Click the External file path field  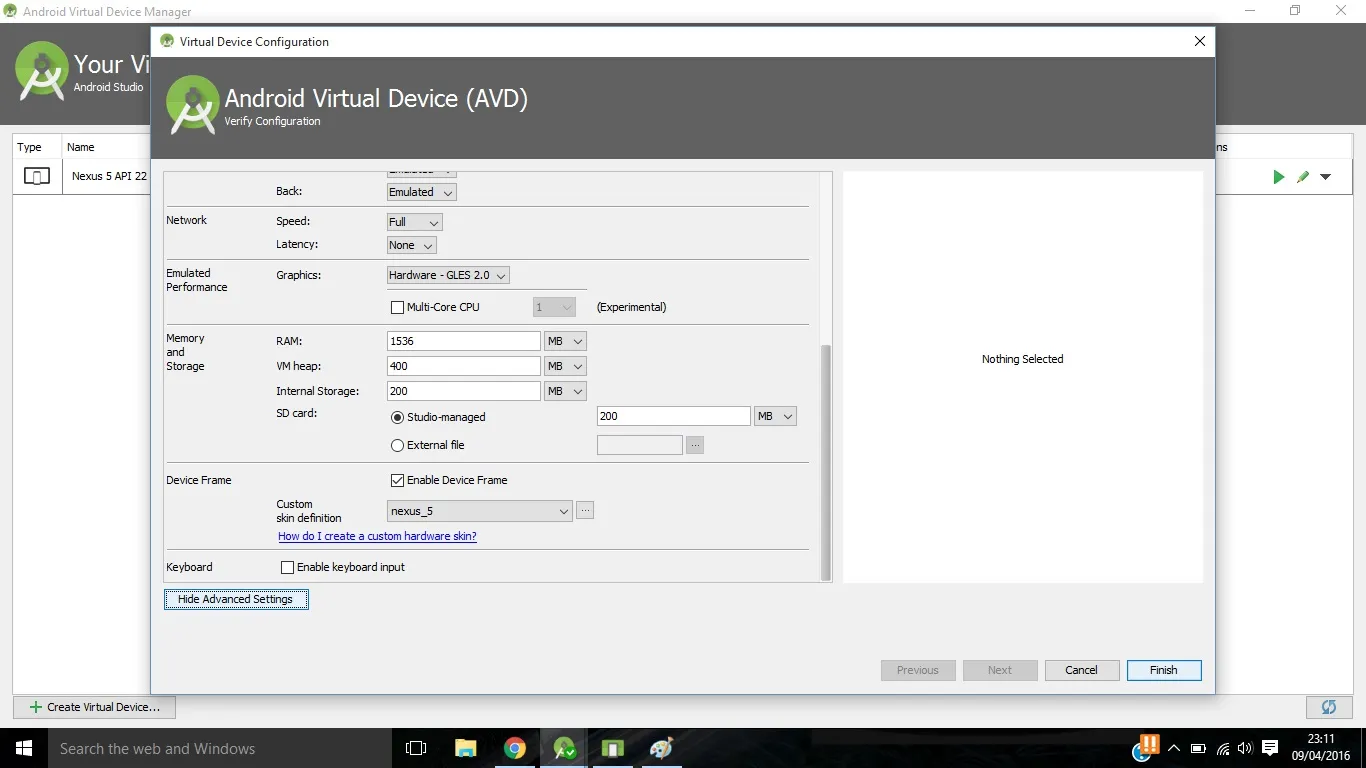coord(639,445)
